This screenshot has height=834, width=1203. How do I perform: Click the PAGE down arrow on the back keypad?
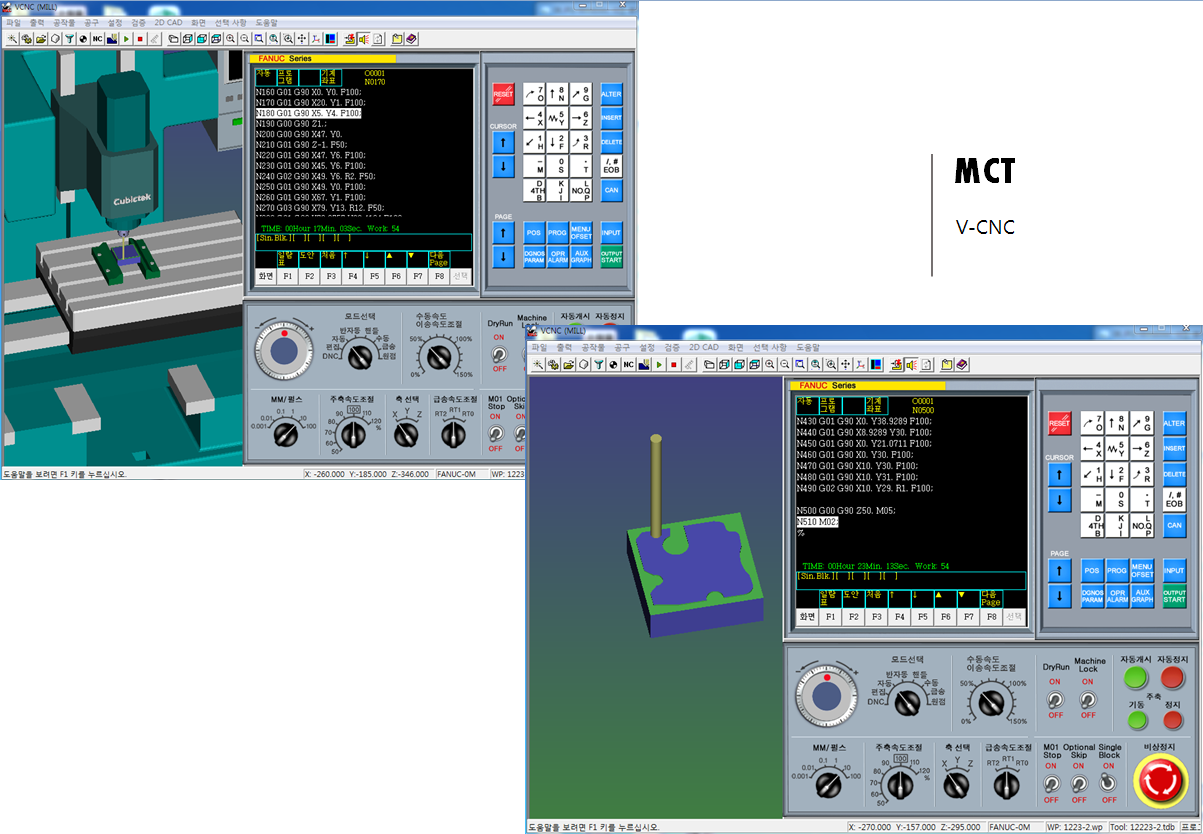point(503,257)
